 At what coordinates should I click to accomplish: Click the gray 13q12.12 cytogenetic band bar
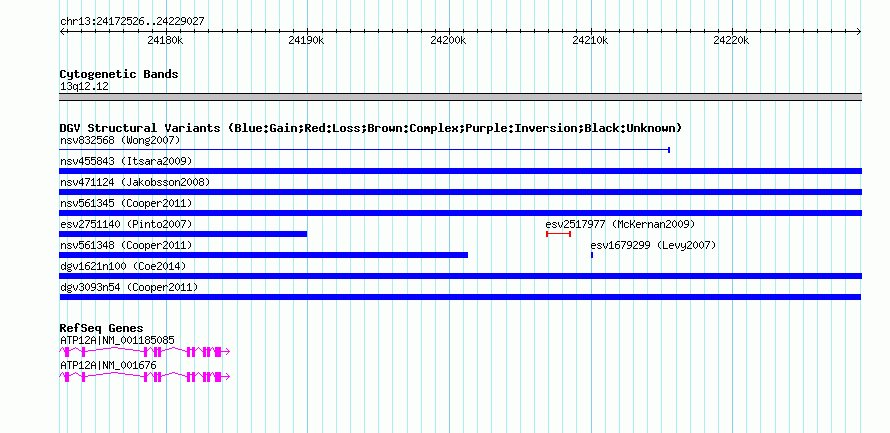[x=460, y=97]
